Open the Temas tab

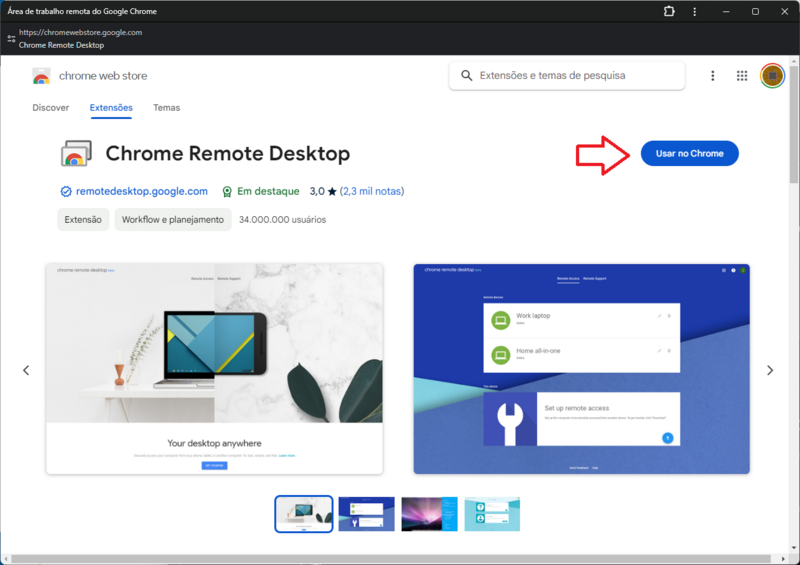tap(166, 108)
